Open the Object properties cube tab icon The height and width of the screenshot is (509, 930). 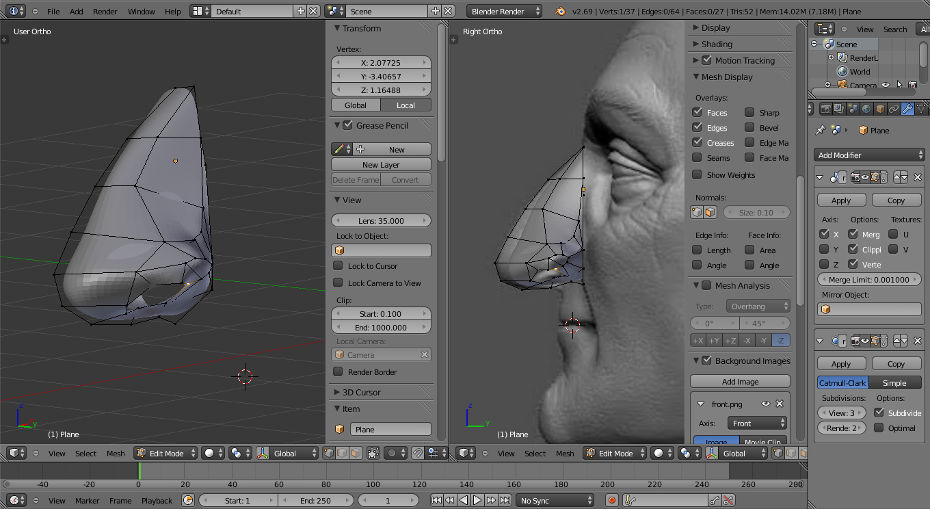point(880,109)
